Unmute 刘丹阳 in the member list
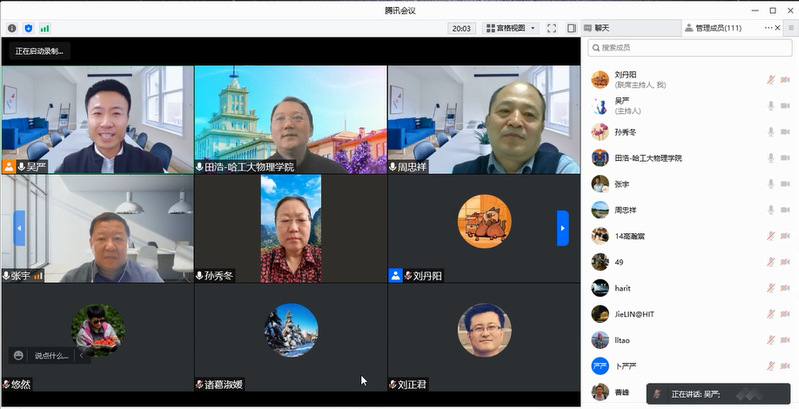Screen dimensions: 799x409 pos(770,79)
